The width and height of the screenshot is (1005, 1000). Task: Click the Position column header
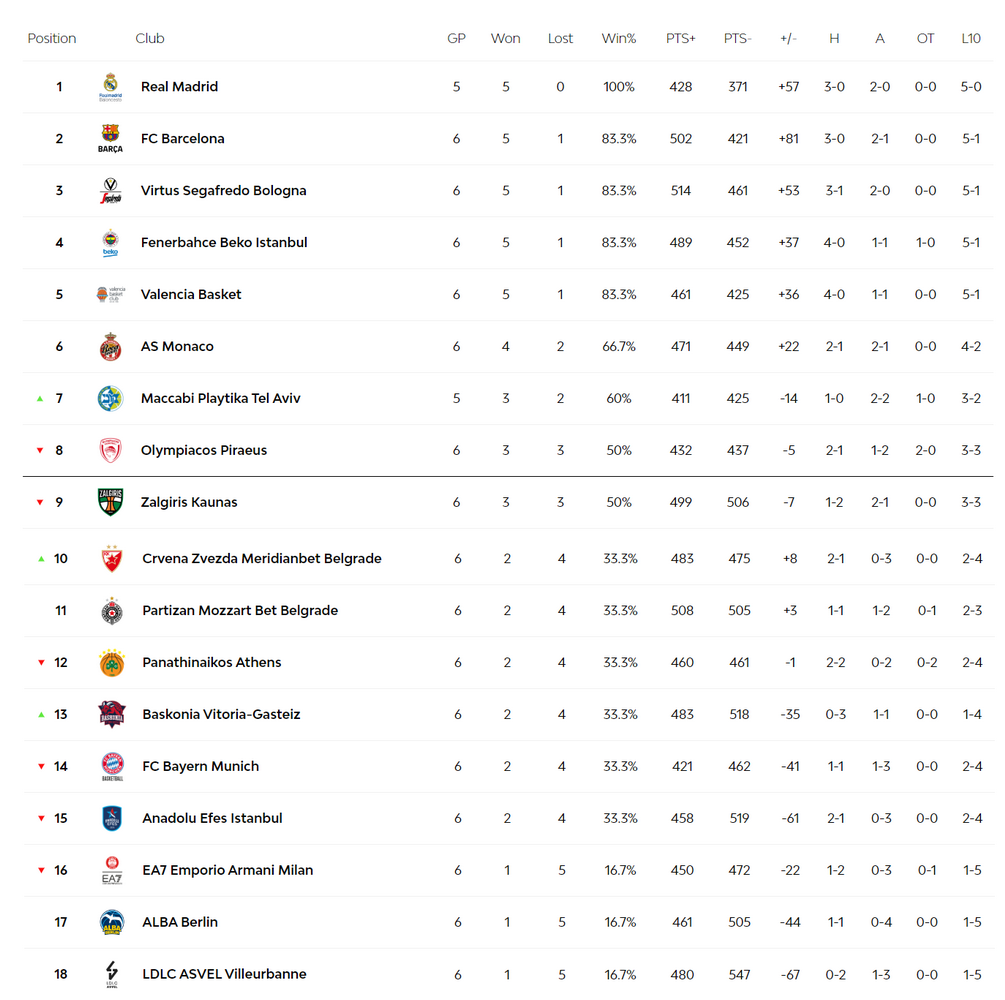[52, 38]
